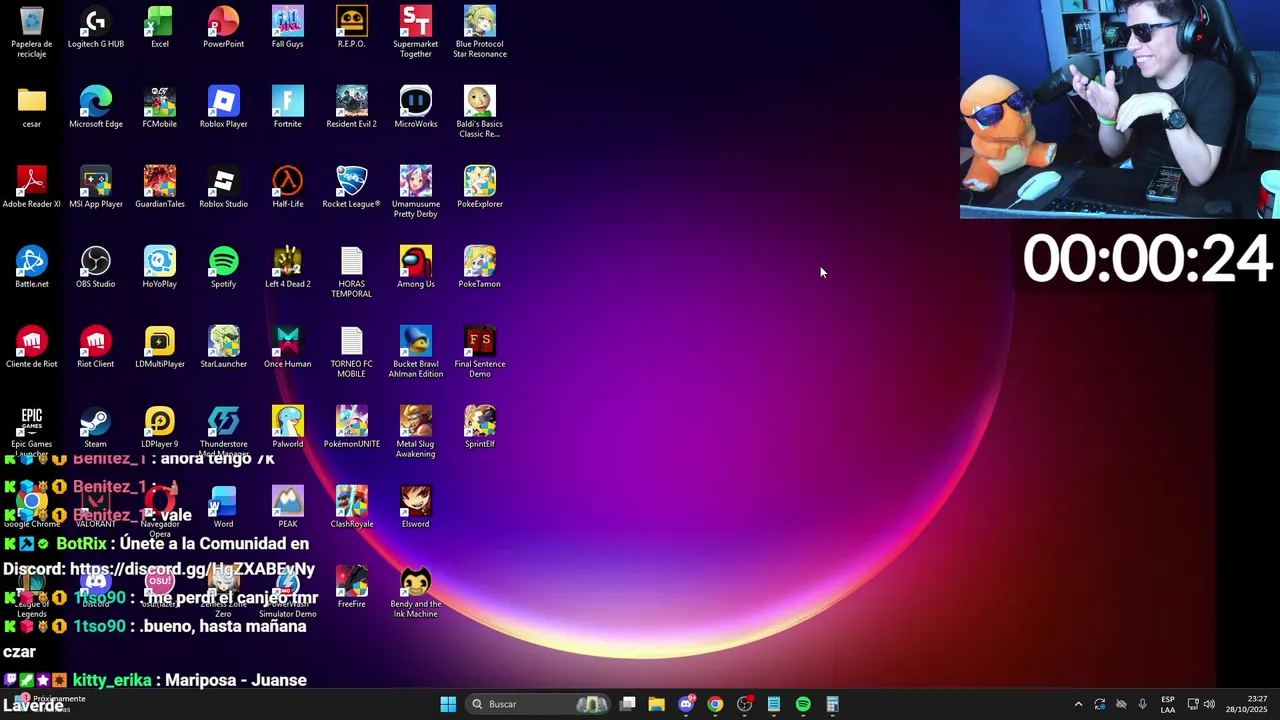Select the Rocket League shortcut
The height and width of the screenshot is (720, 1280).
(x=352, y=188)
